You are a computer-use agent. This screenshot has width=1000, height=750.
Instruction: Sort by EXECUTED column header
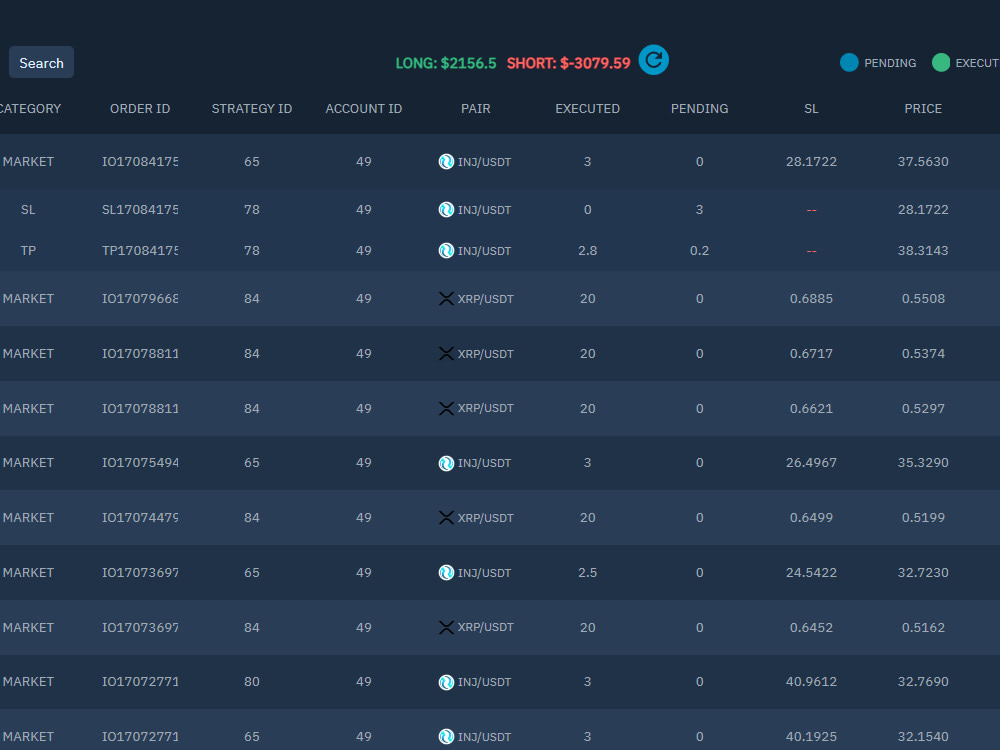tap(587, 108)
